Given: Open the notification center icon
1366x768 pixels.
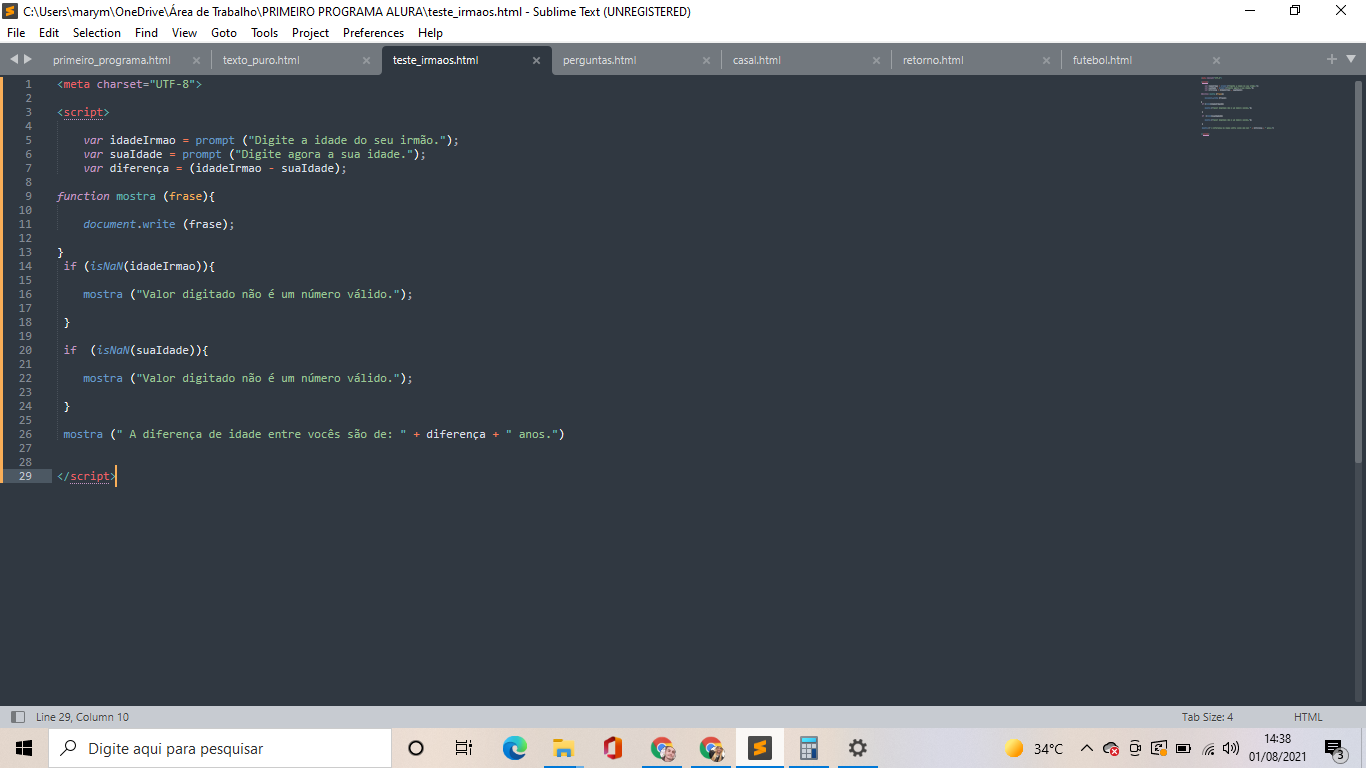Looking at the screenshot, I should pos(1334,749).
